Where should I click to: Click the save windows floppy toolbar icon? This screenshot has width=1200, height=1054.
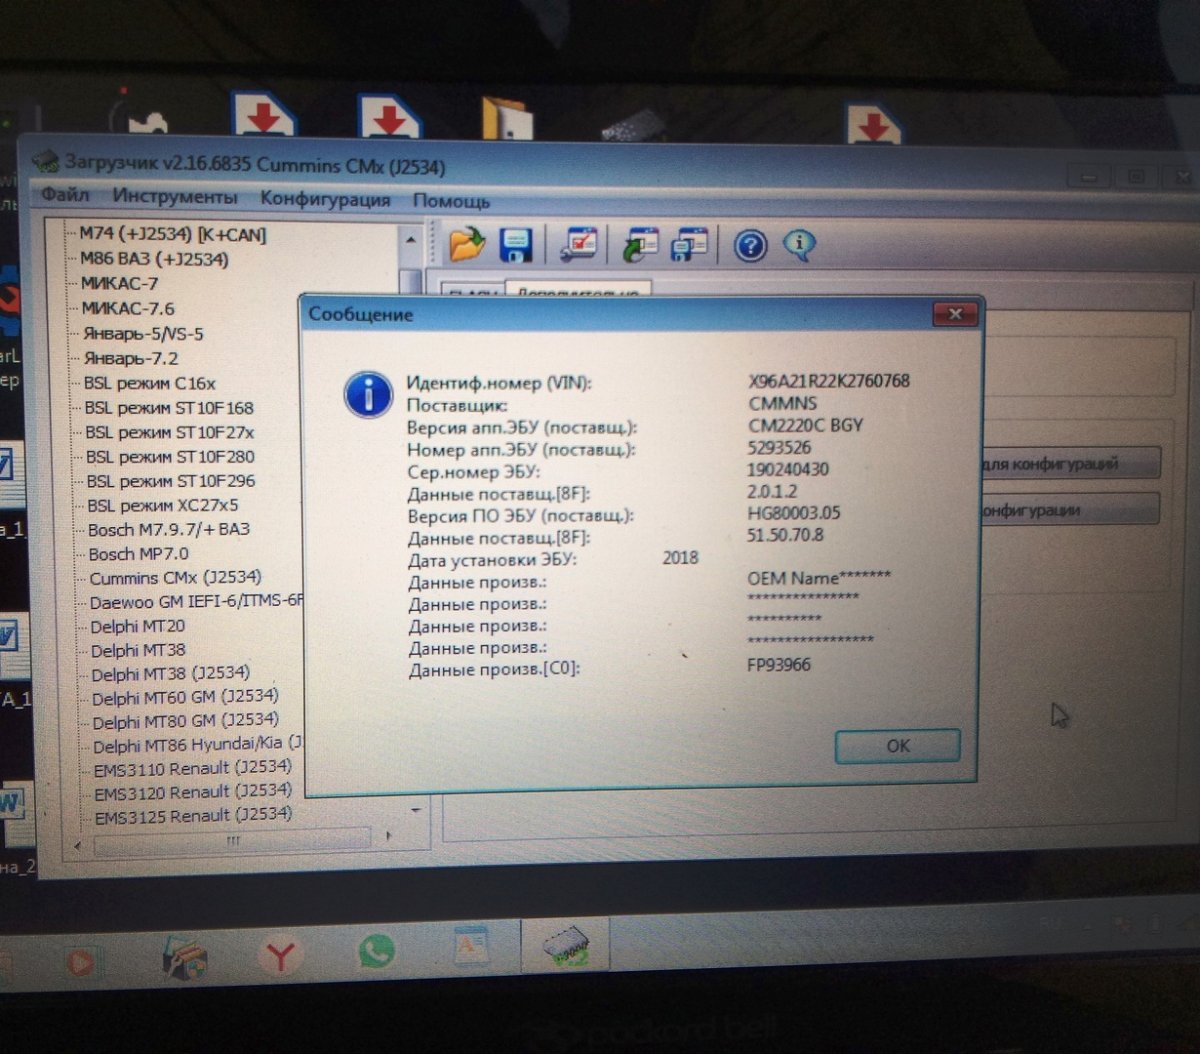[x=689, y=245]
